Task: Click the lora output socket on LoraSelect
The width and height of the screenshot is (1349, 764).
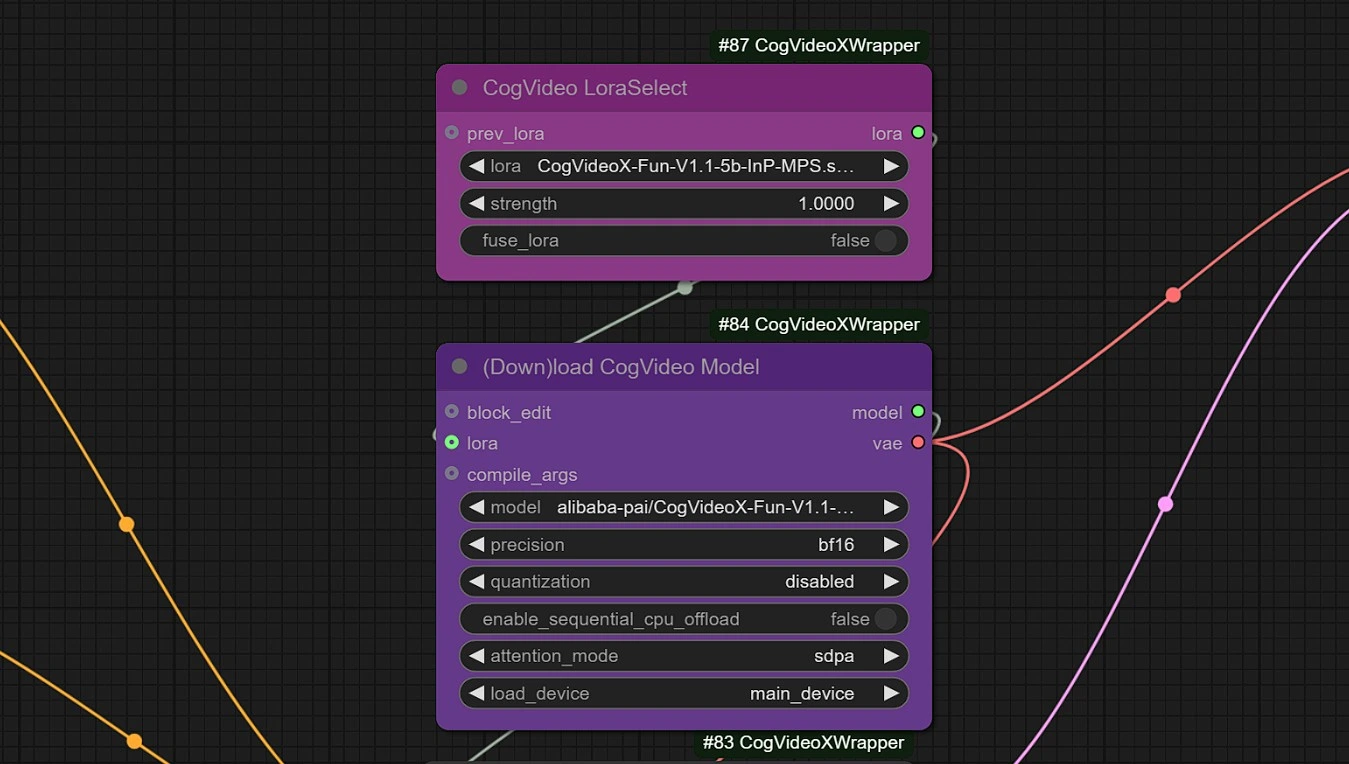Action: click(x=918, y=132)
